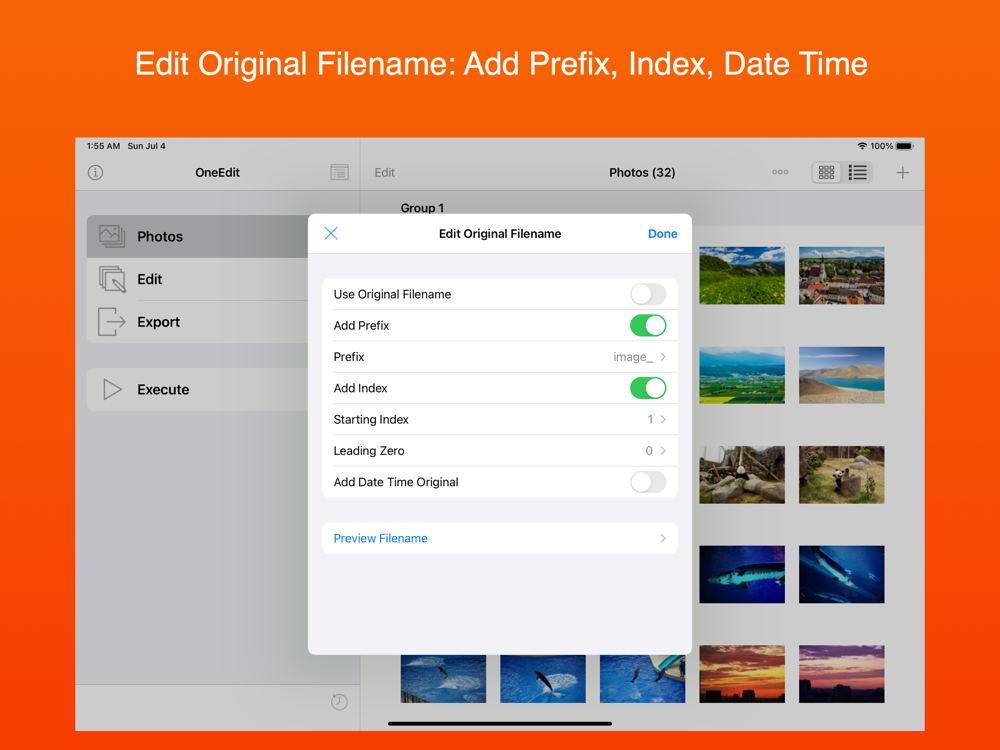Select the Export sidebar item
Screen dimensions: 1000x750
198,322
